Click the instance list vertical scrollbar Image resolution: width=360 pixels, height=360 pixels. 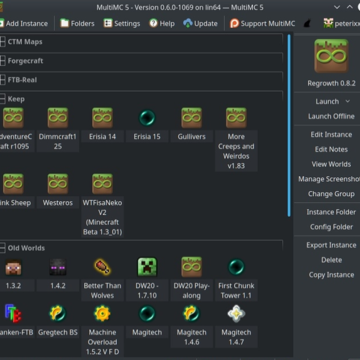click(x=289, y=126)
